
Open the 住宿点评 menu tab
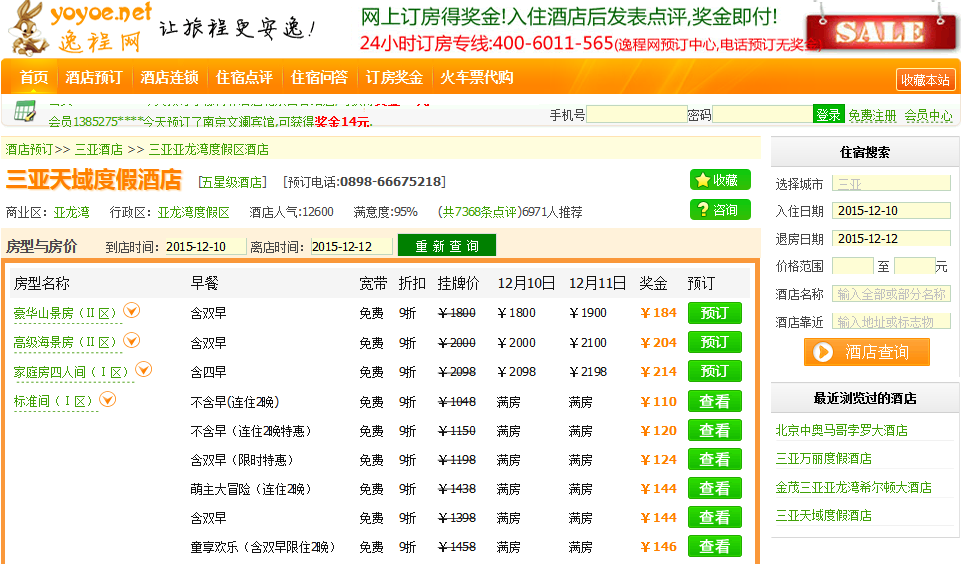point(244,78)
